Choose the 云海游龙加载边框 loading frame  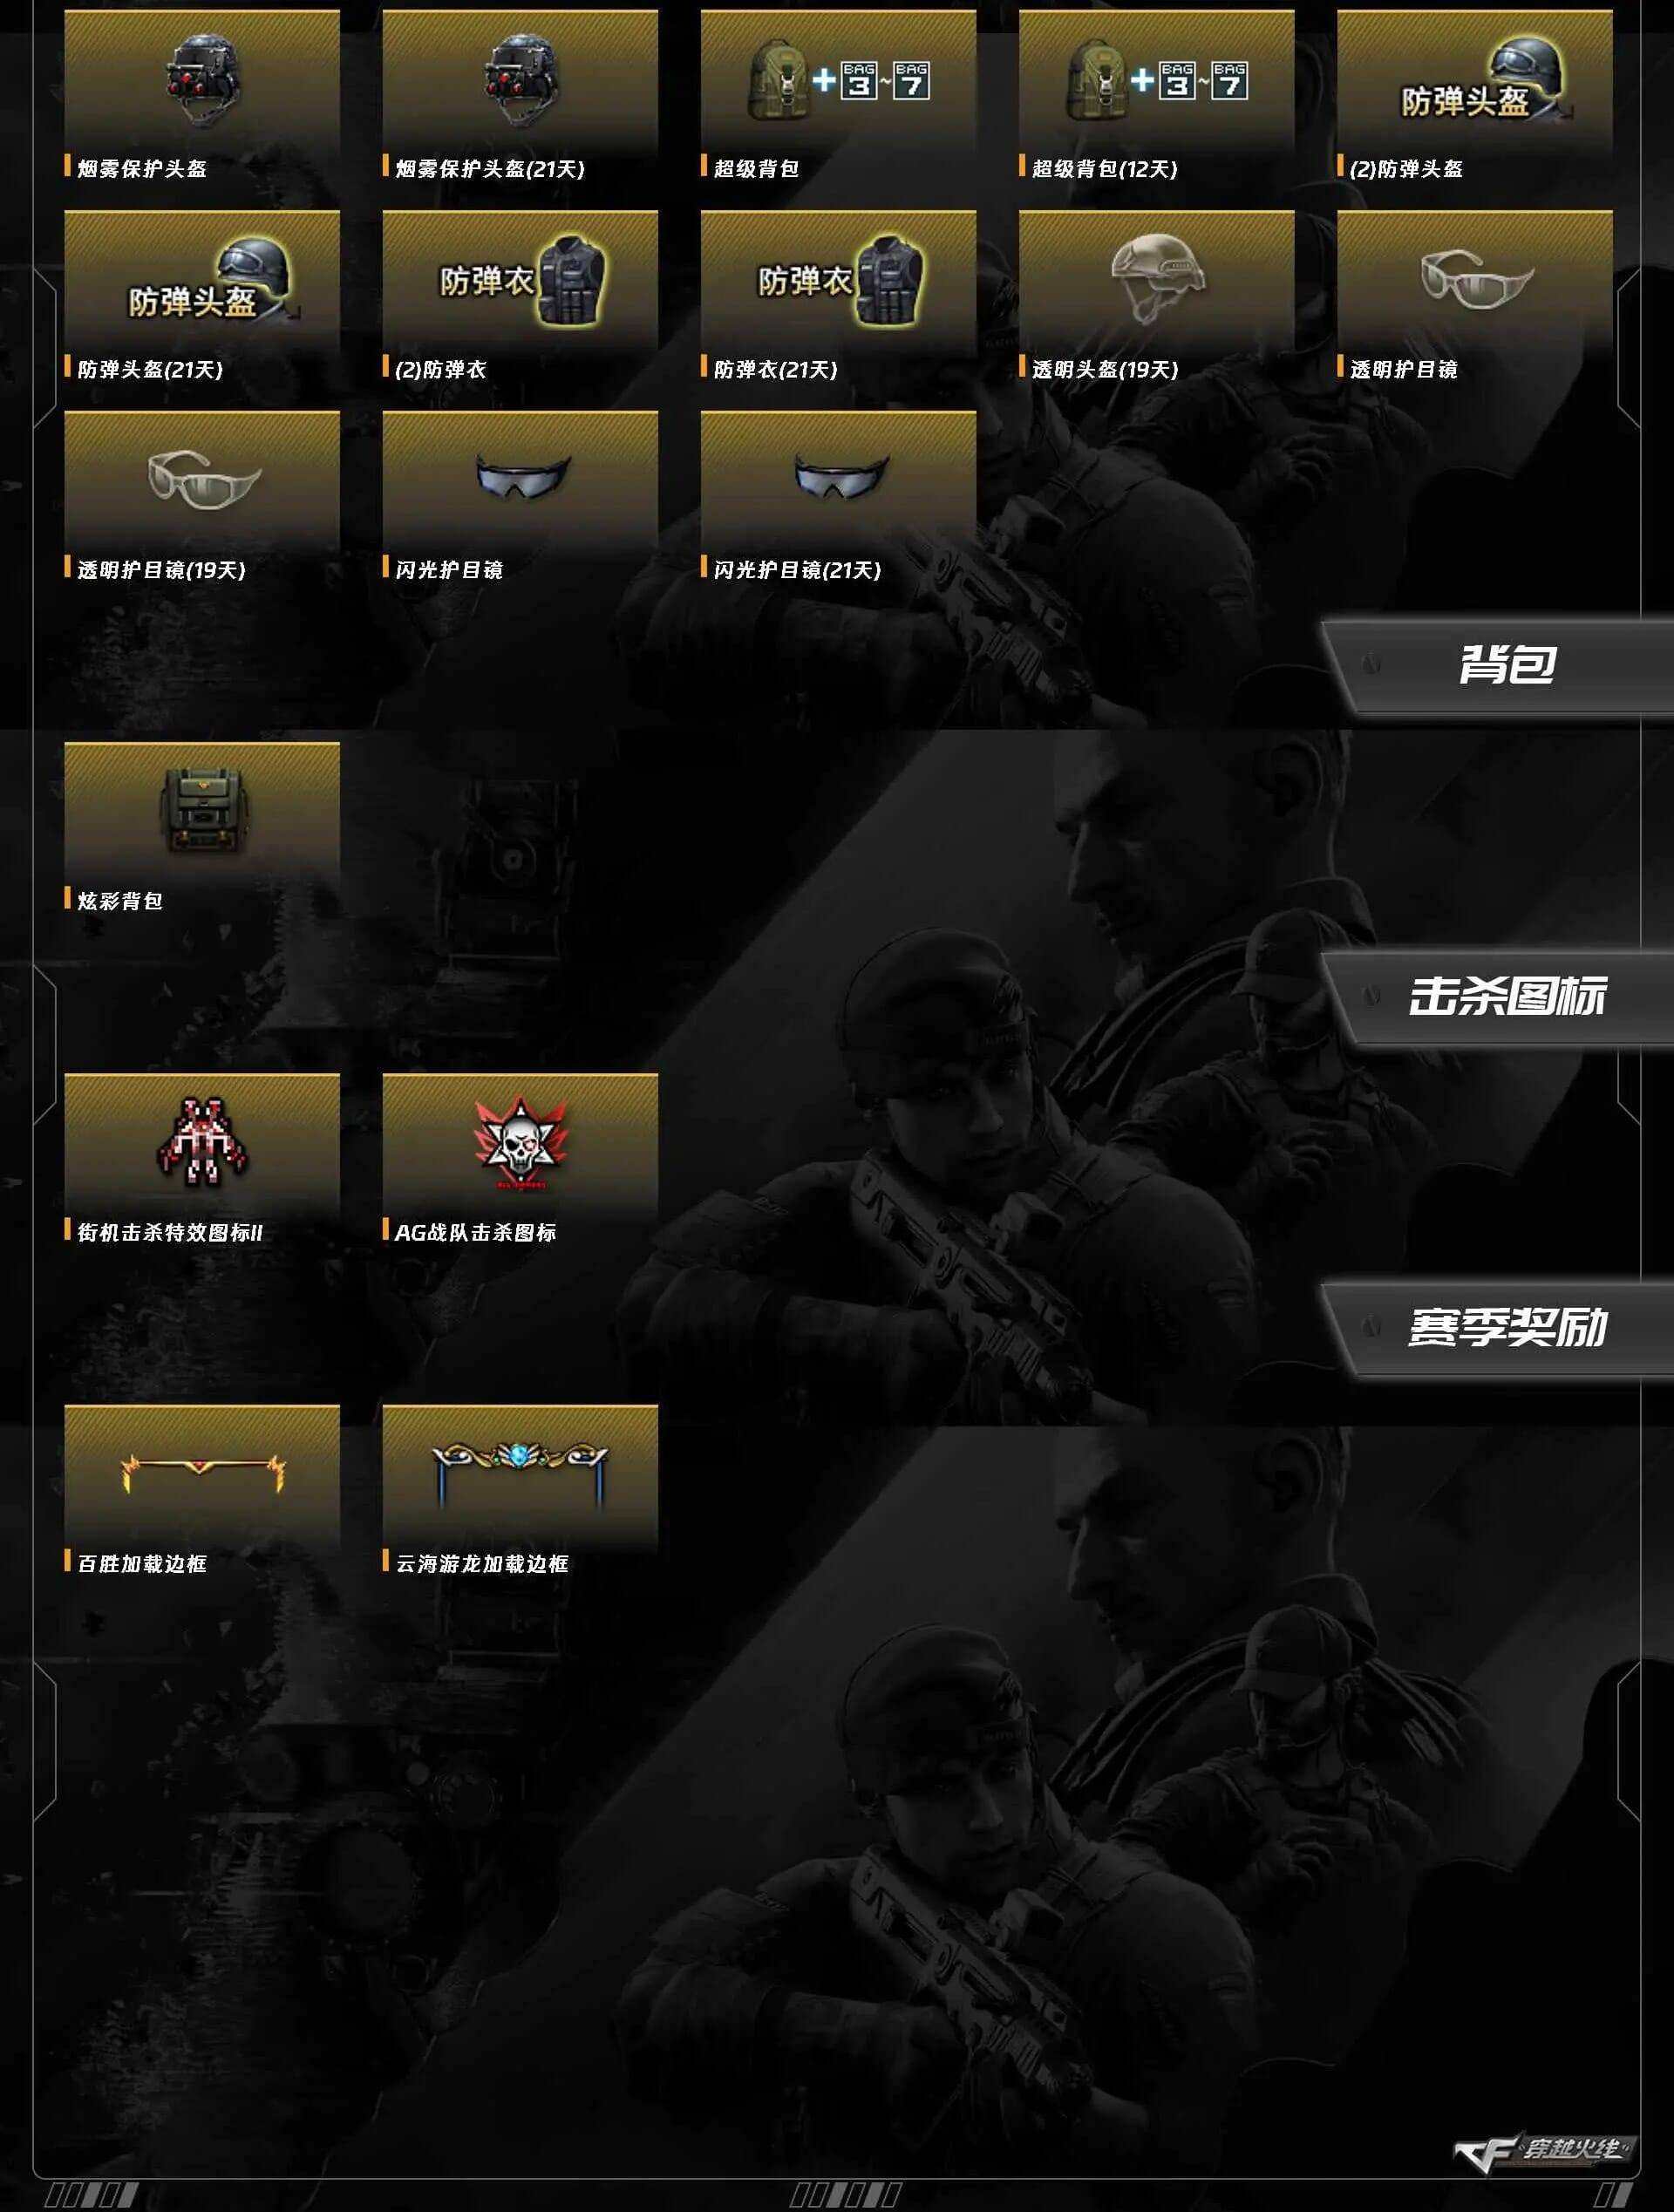520,1491
